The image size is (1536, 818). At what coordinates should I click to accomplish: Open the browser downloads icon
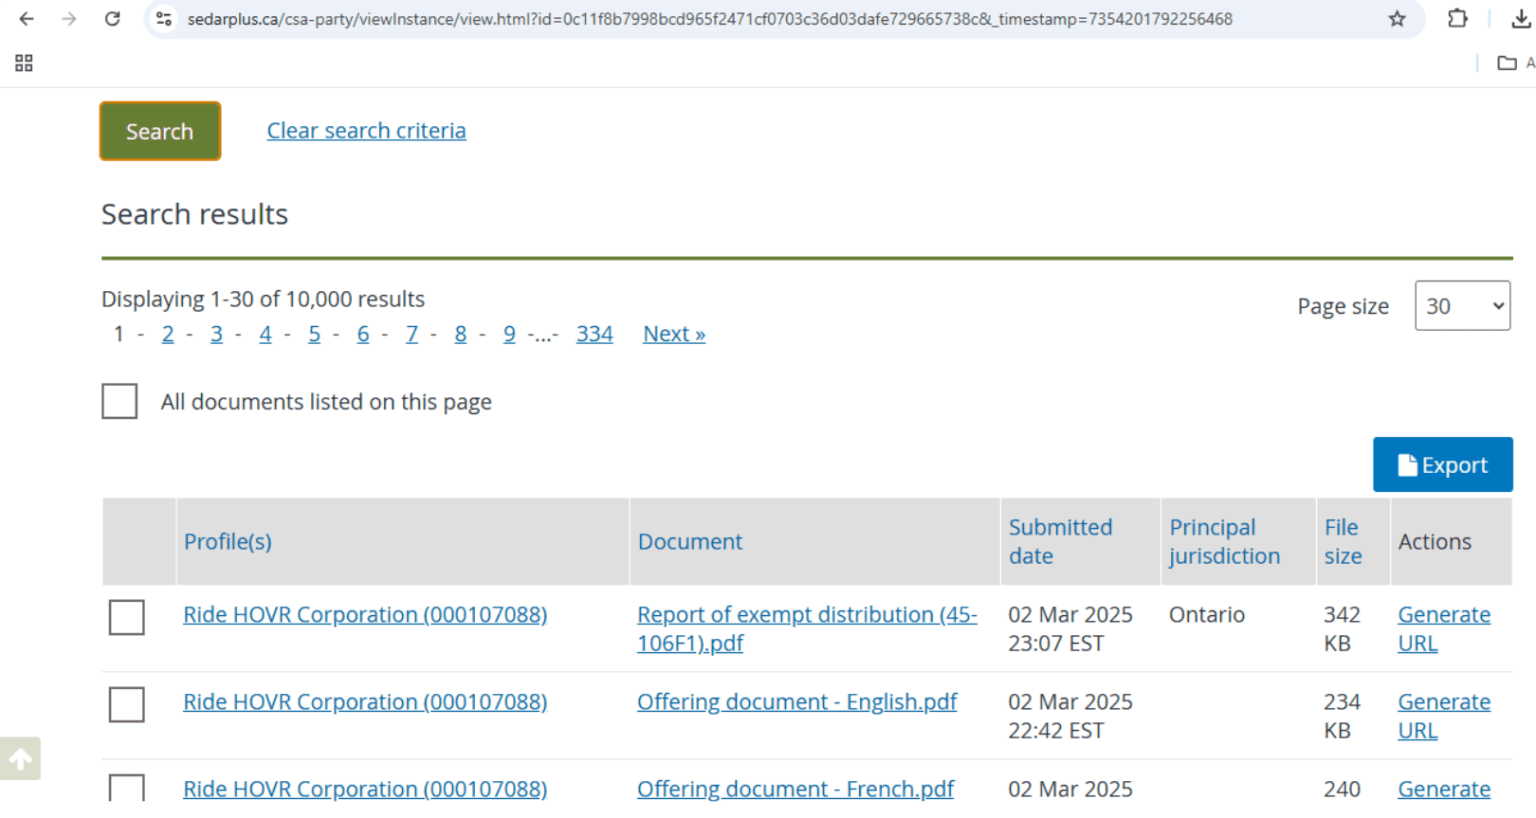click(x=1520, y=19)
